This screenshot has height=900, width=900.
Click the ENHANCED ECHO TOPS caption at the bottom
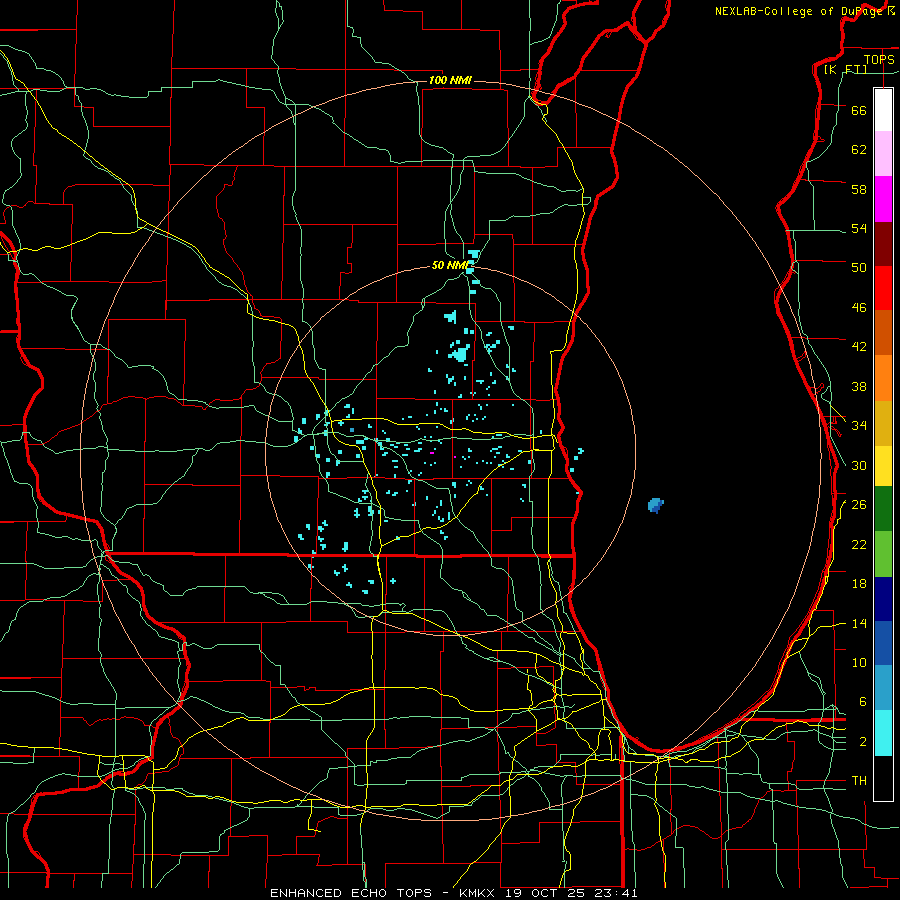point(351,893)
